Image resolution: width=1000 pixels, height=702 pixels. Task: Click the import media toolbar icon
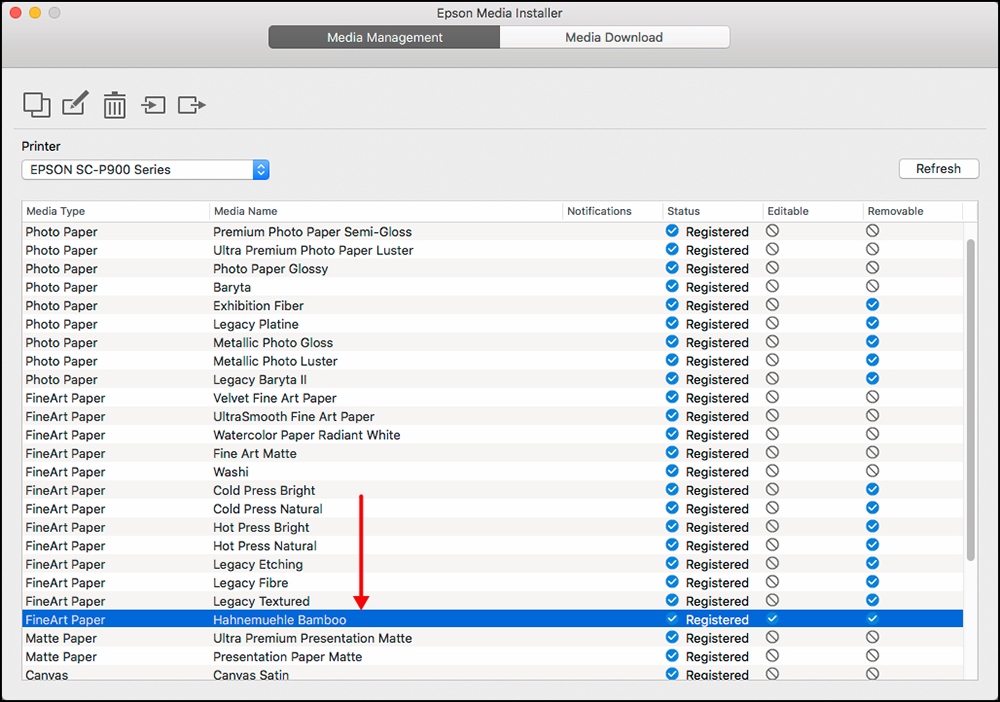[x=153, y=105]
